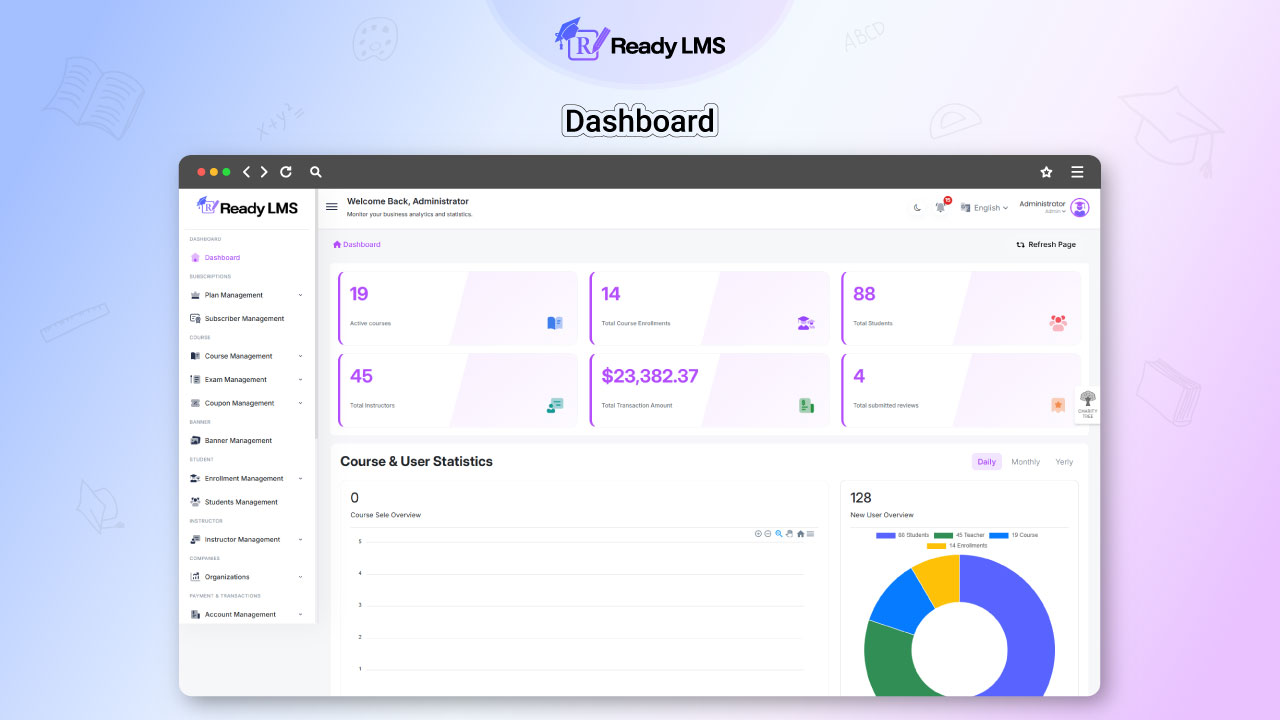Expand the Plan Management submenu chevron
Image resolution: width=1280 pixels, height=720 pixels.
pos(300,295)
